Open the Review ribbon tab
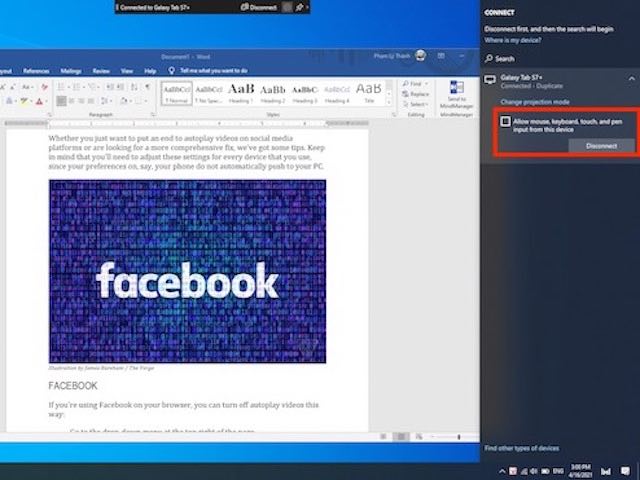The height and width of the screenshot is (480, 640). pyautogui.click(x=101, y=71)
